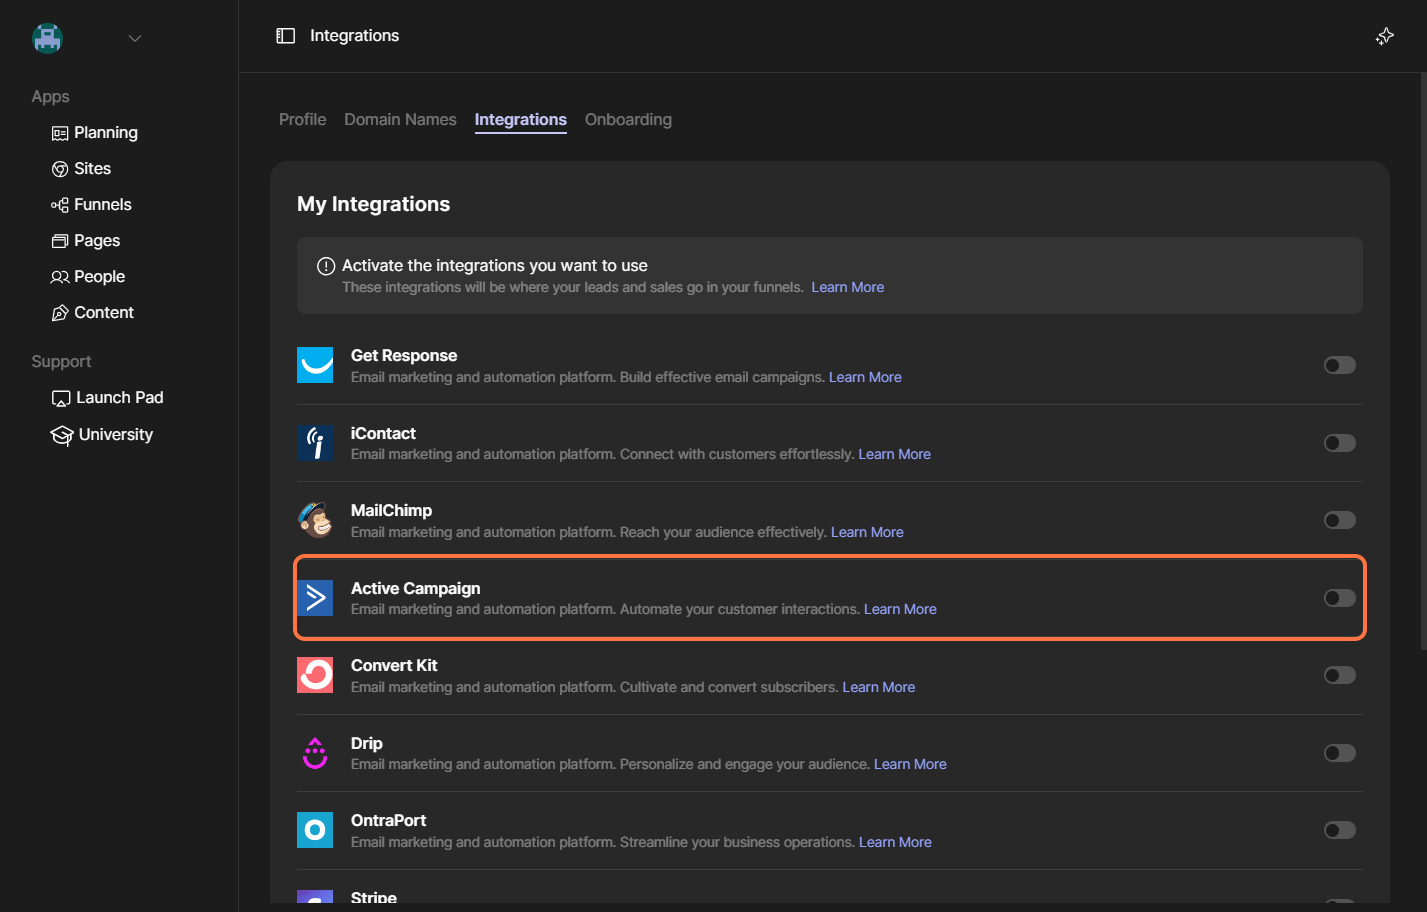This screenshot has width=1427, height=912.
Task: Open iContact Learn More link
Action: coord(894,455)
